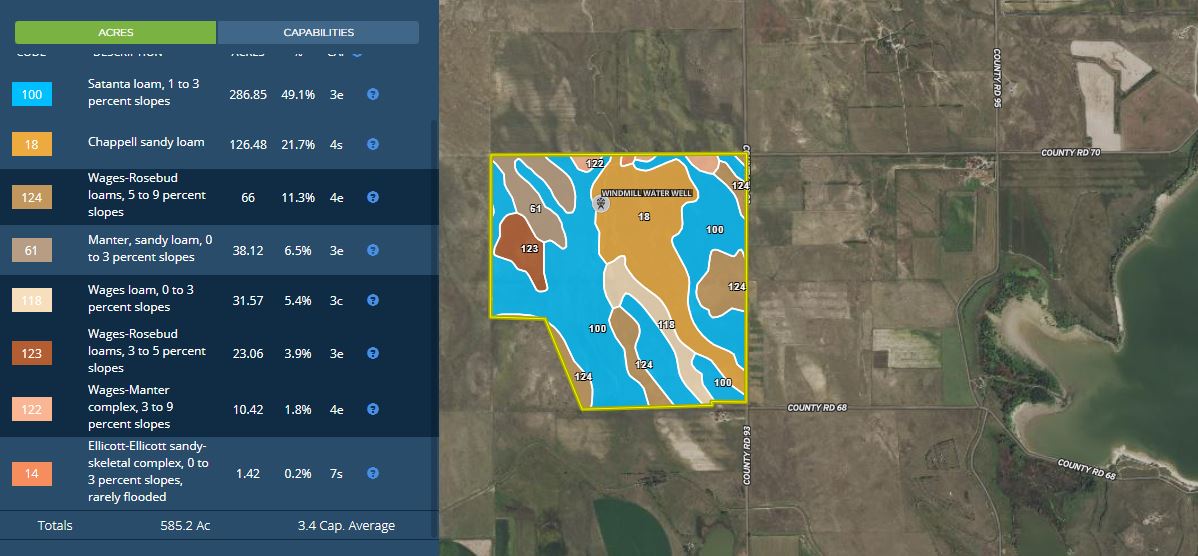The height and width of the screenshot is (556, 1198).
Task: Select the Acres tab
Action: 116,32
